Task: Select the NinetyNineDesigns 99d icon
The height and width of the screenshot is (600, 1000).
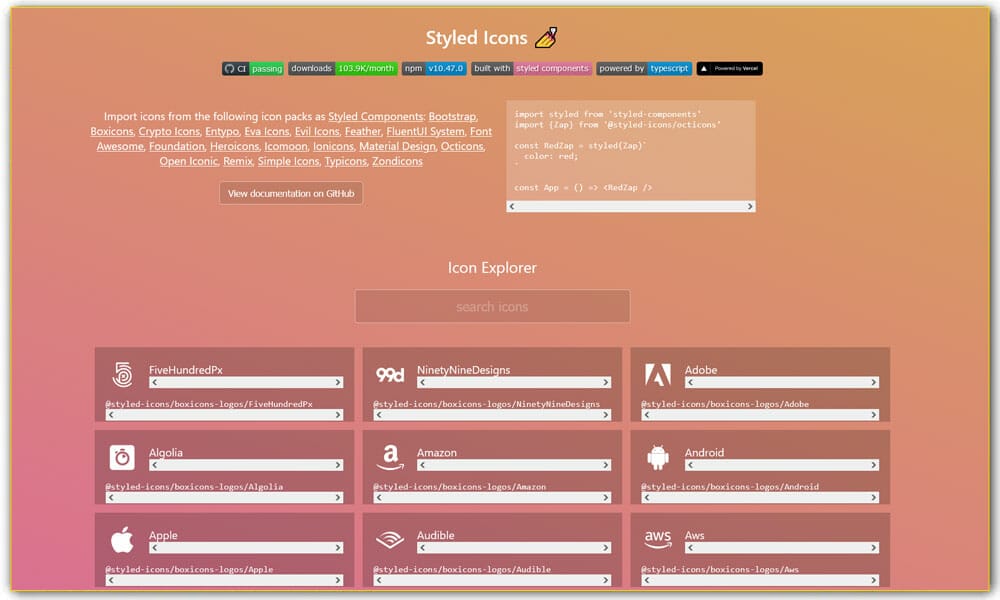Action: 390,374
